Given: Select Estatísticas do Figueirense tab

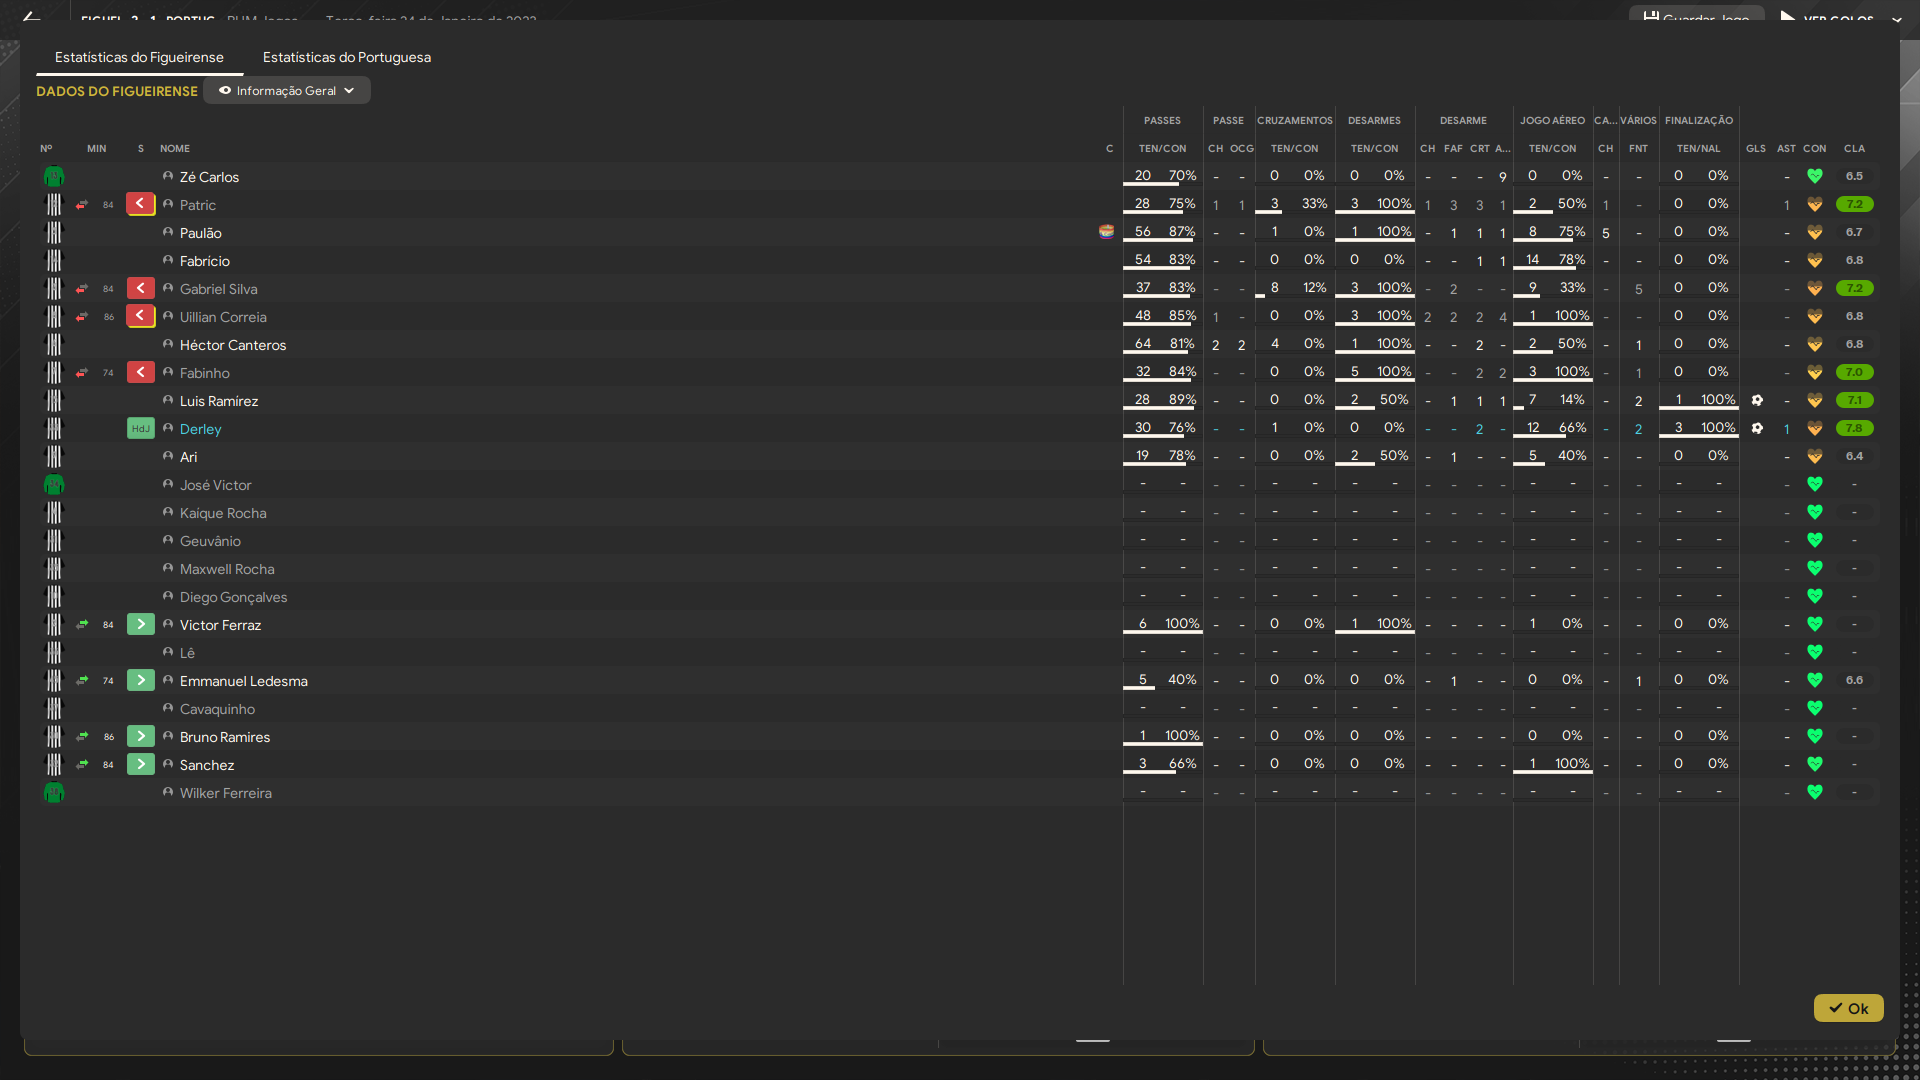Looking at the screenshot, I should pos(139,57).
